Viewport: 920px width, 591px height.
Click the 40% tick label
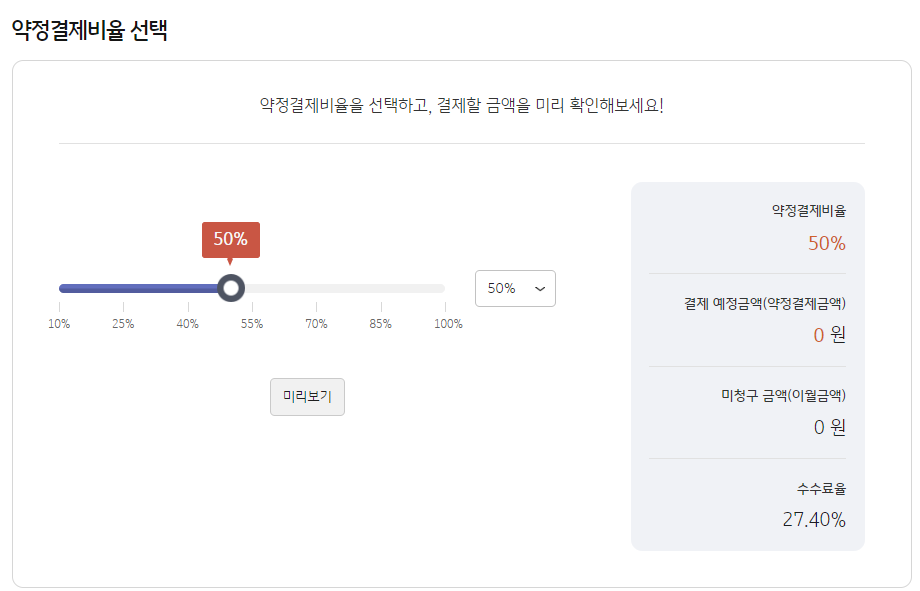(x=185, y=323)
